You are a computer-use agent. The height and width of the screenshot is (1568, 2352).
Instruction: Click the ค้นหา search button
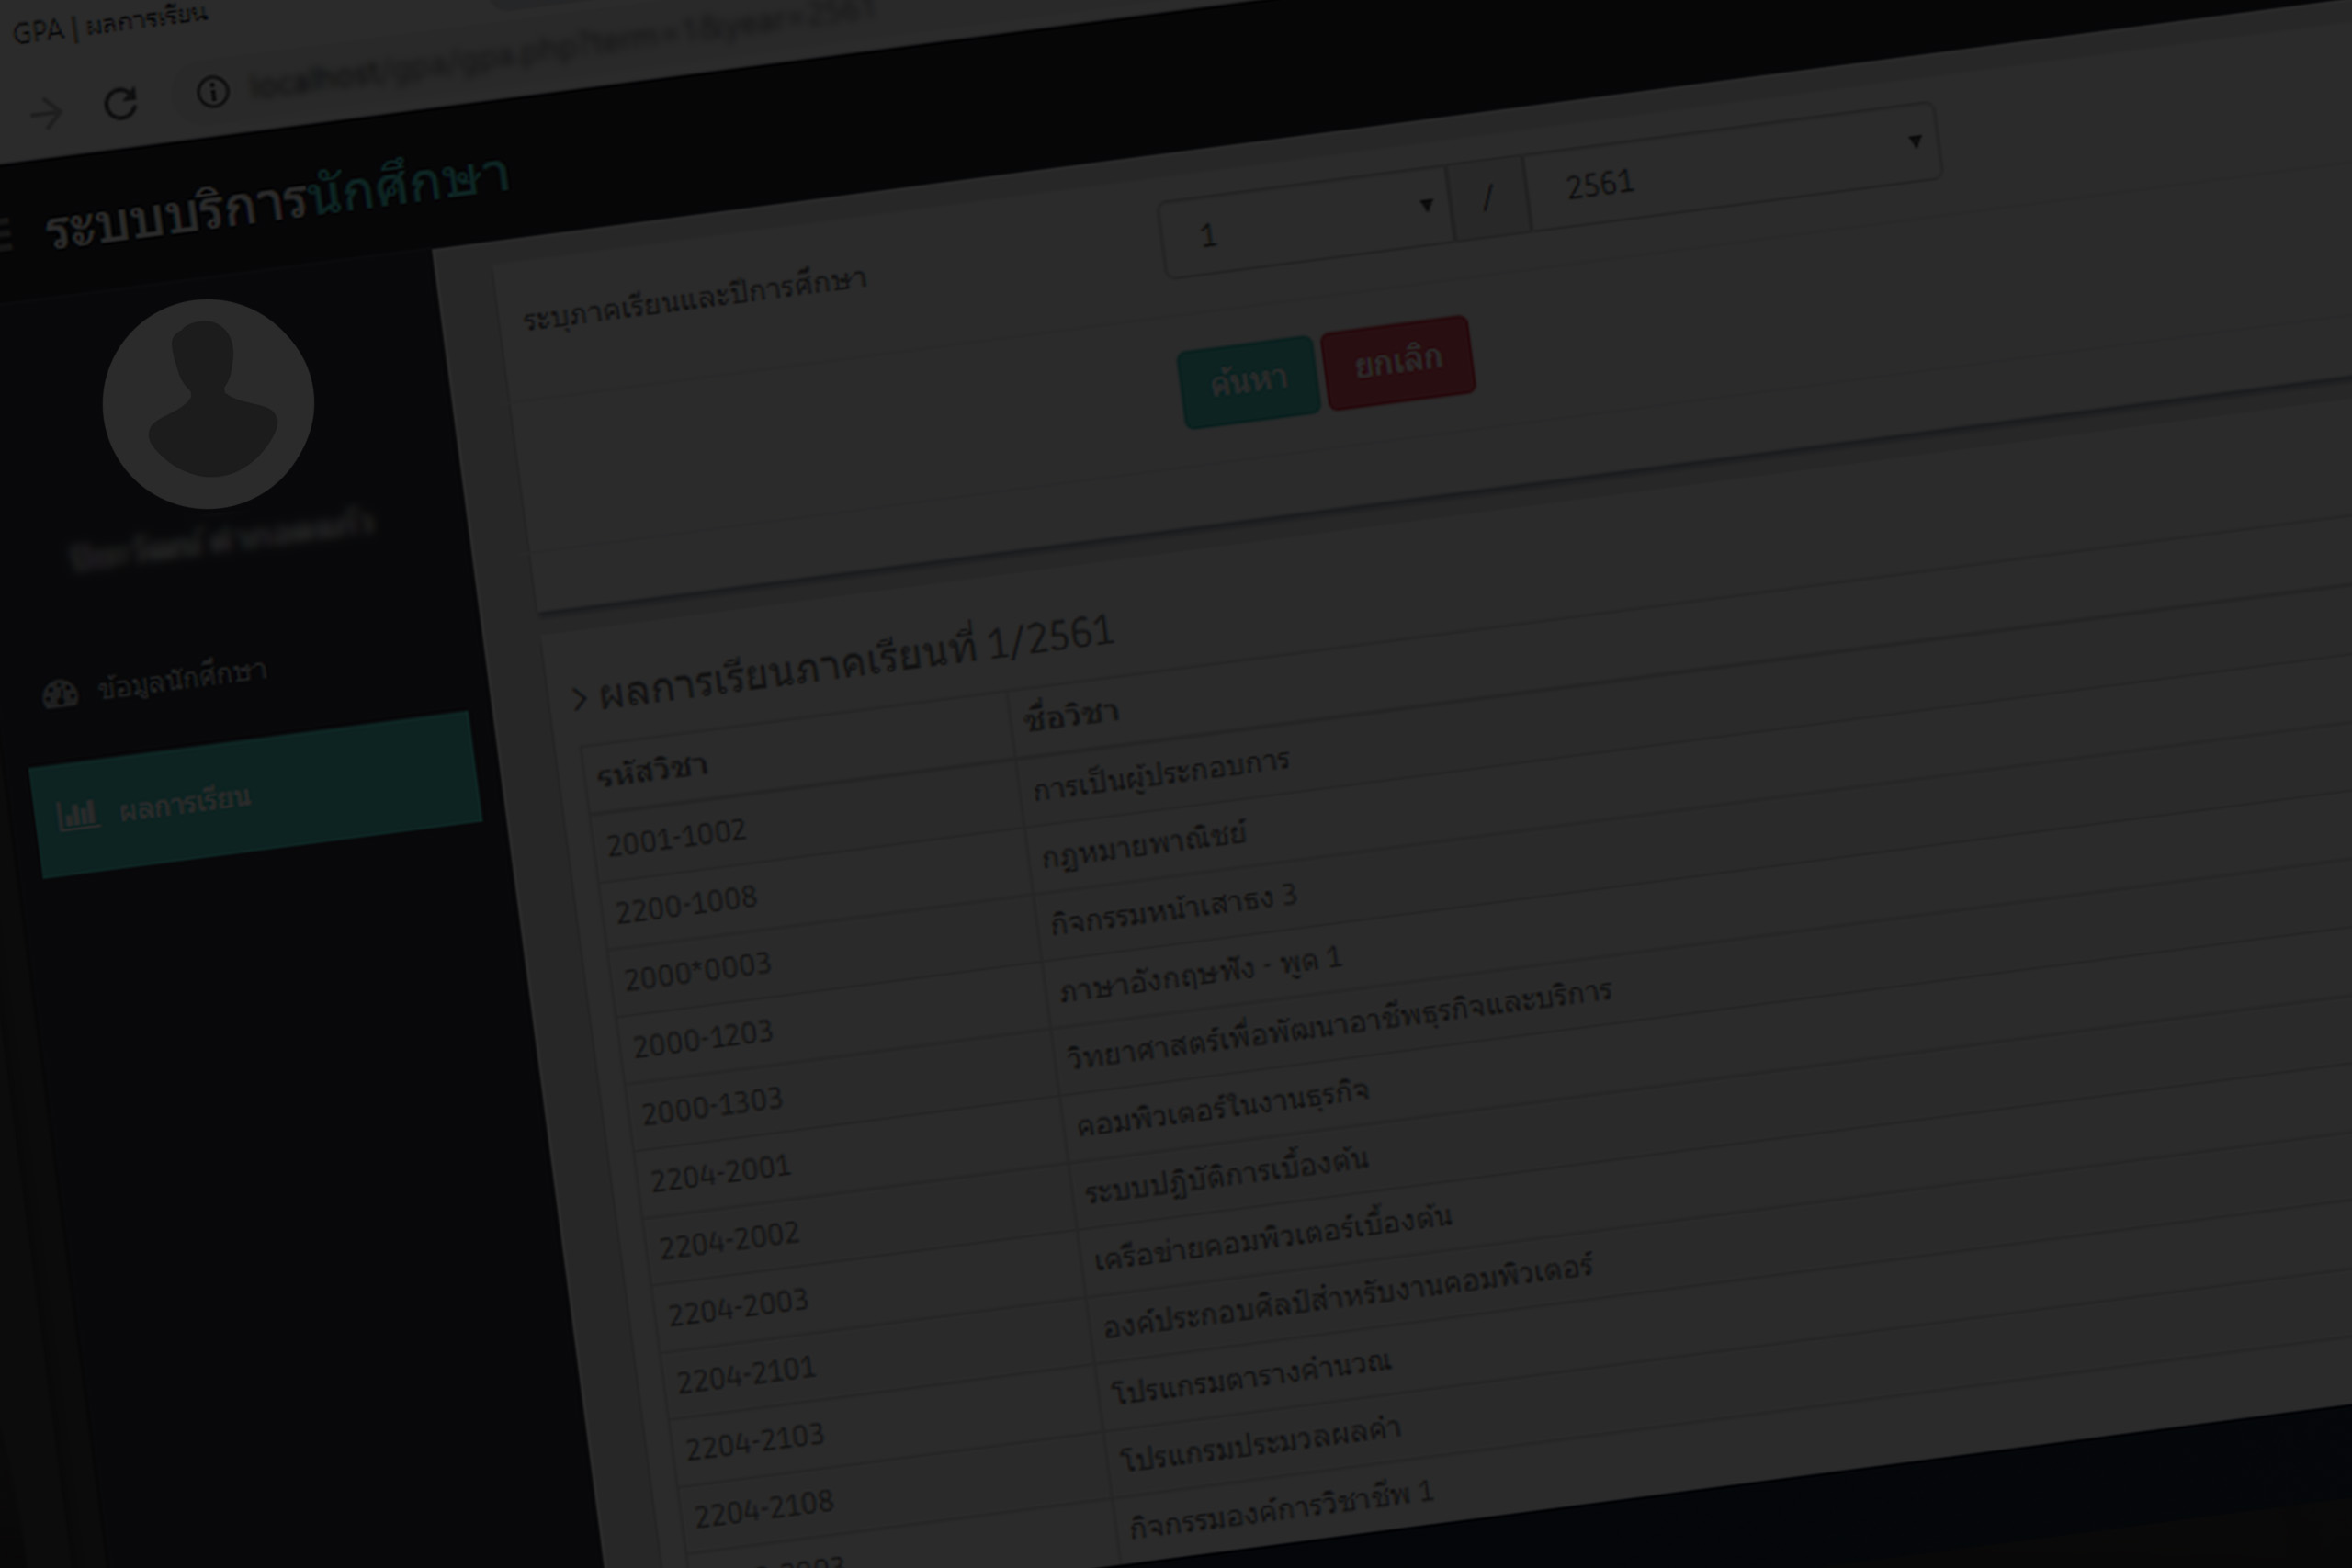click(x=1249, y=382)
